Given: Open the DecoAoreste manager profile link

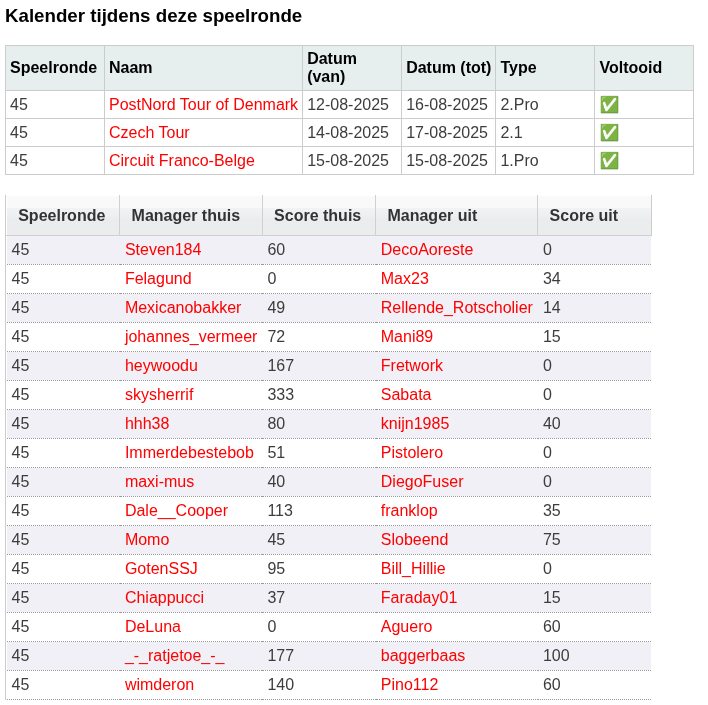Looking at the screenshot, I should (427, 249).
